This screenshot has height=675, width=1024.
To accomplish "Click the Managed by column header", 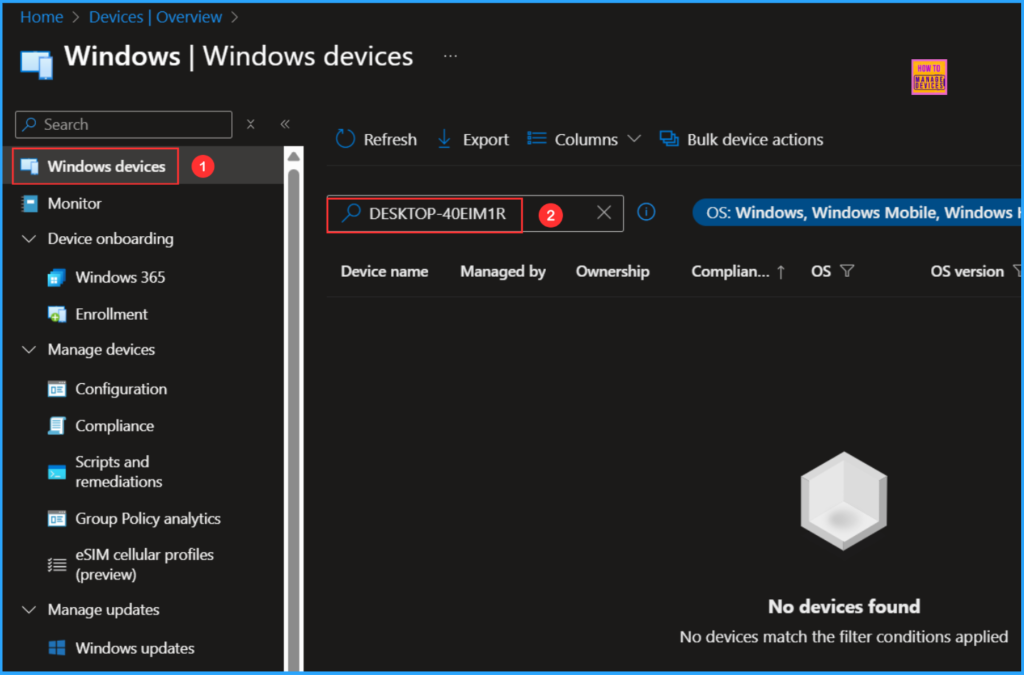I will (x=503, y=272).
